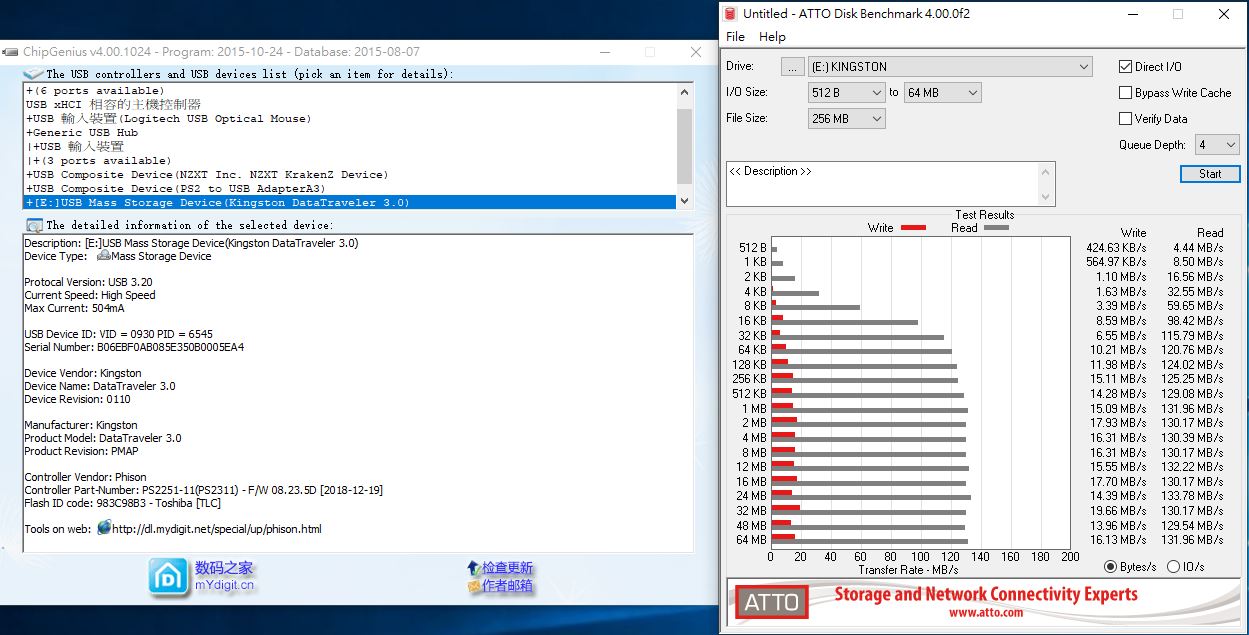Viewport: 1249px width, 635px height.
Task: Click the Current Speed: High Speed line
Action: tap(90, 295)
